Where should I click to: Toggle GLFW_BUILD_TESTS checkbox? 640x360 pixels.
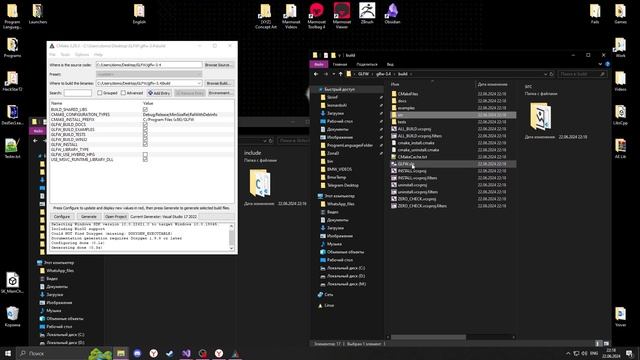point(145,134)
